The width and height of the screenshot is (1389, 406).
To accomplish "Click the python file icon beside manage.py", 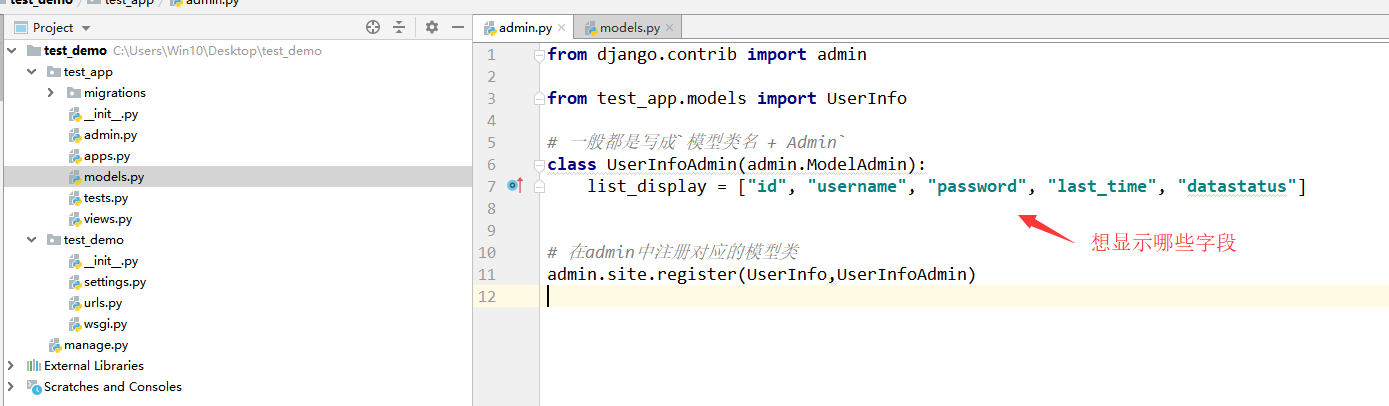I will pos(55,345).
